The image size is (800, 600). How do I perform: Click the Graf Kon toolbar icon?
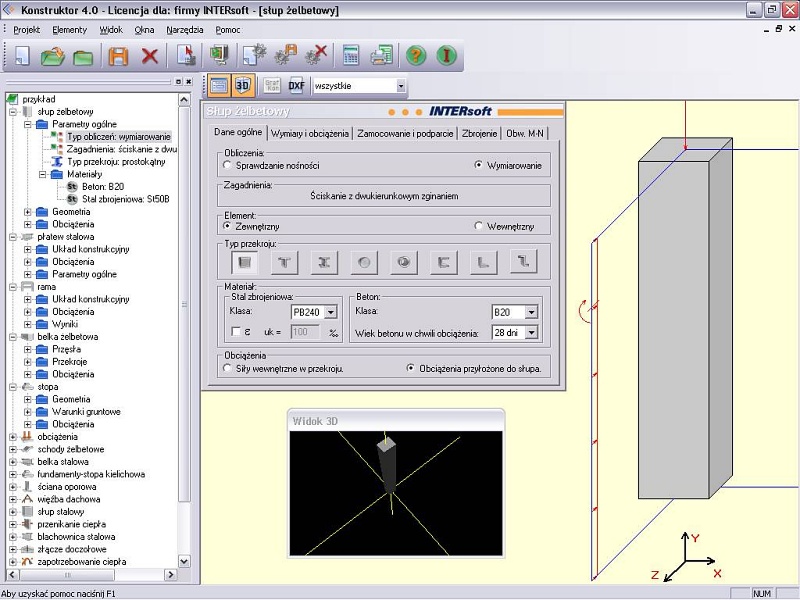point(272,86)
